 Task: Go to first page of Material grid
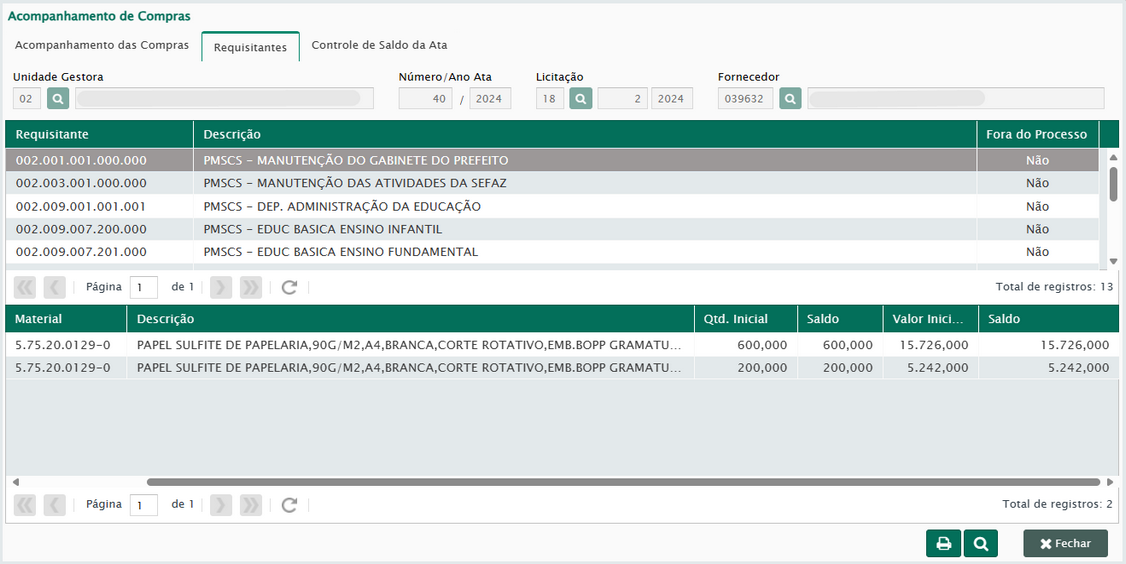25,505
